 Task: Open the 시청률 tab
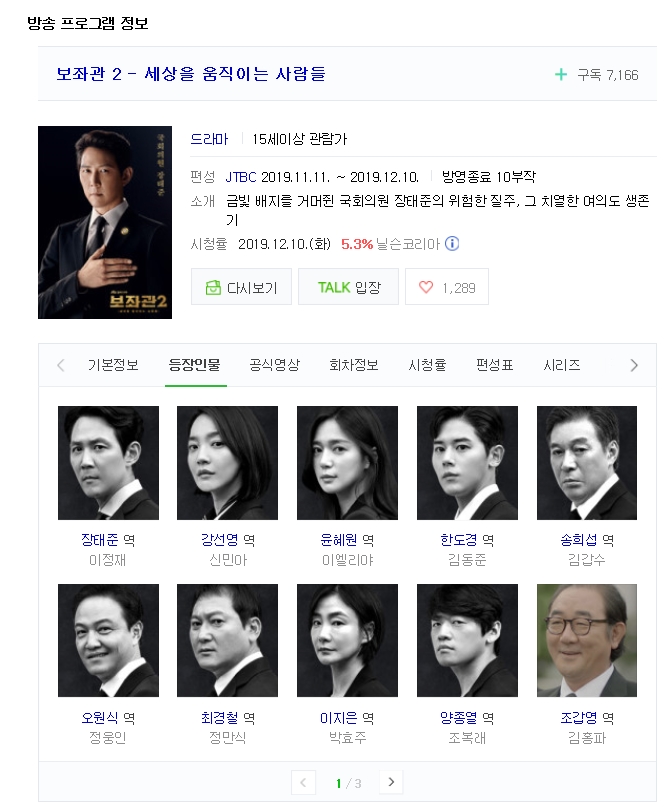point(427,365)
